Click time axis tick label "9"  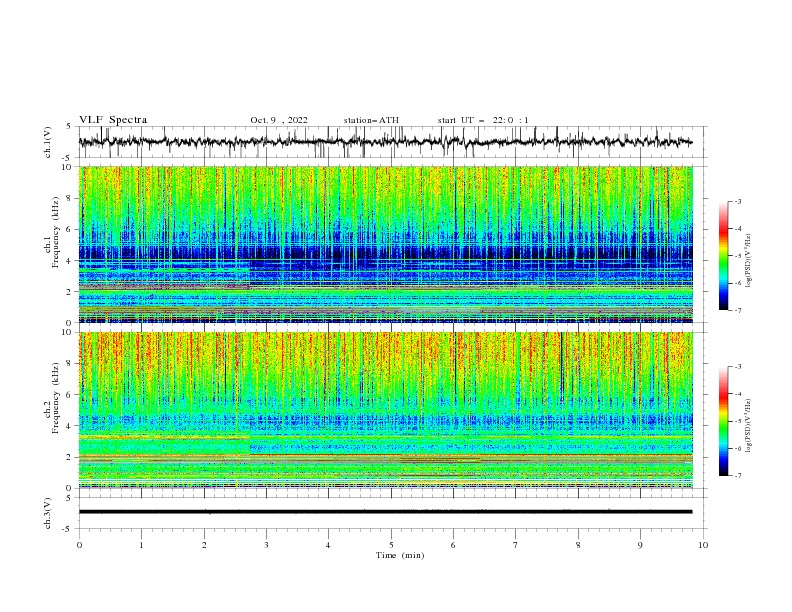(640, 545)
